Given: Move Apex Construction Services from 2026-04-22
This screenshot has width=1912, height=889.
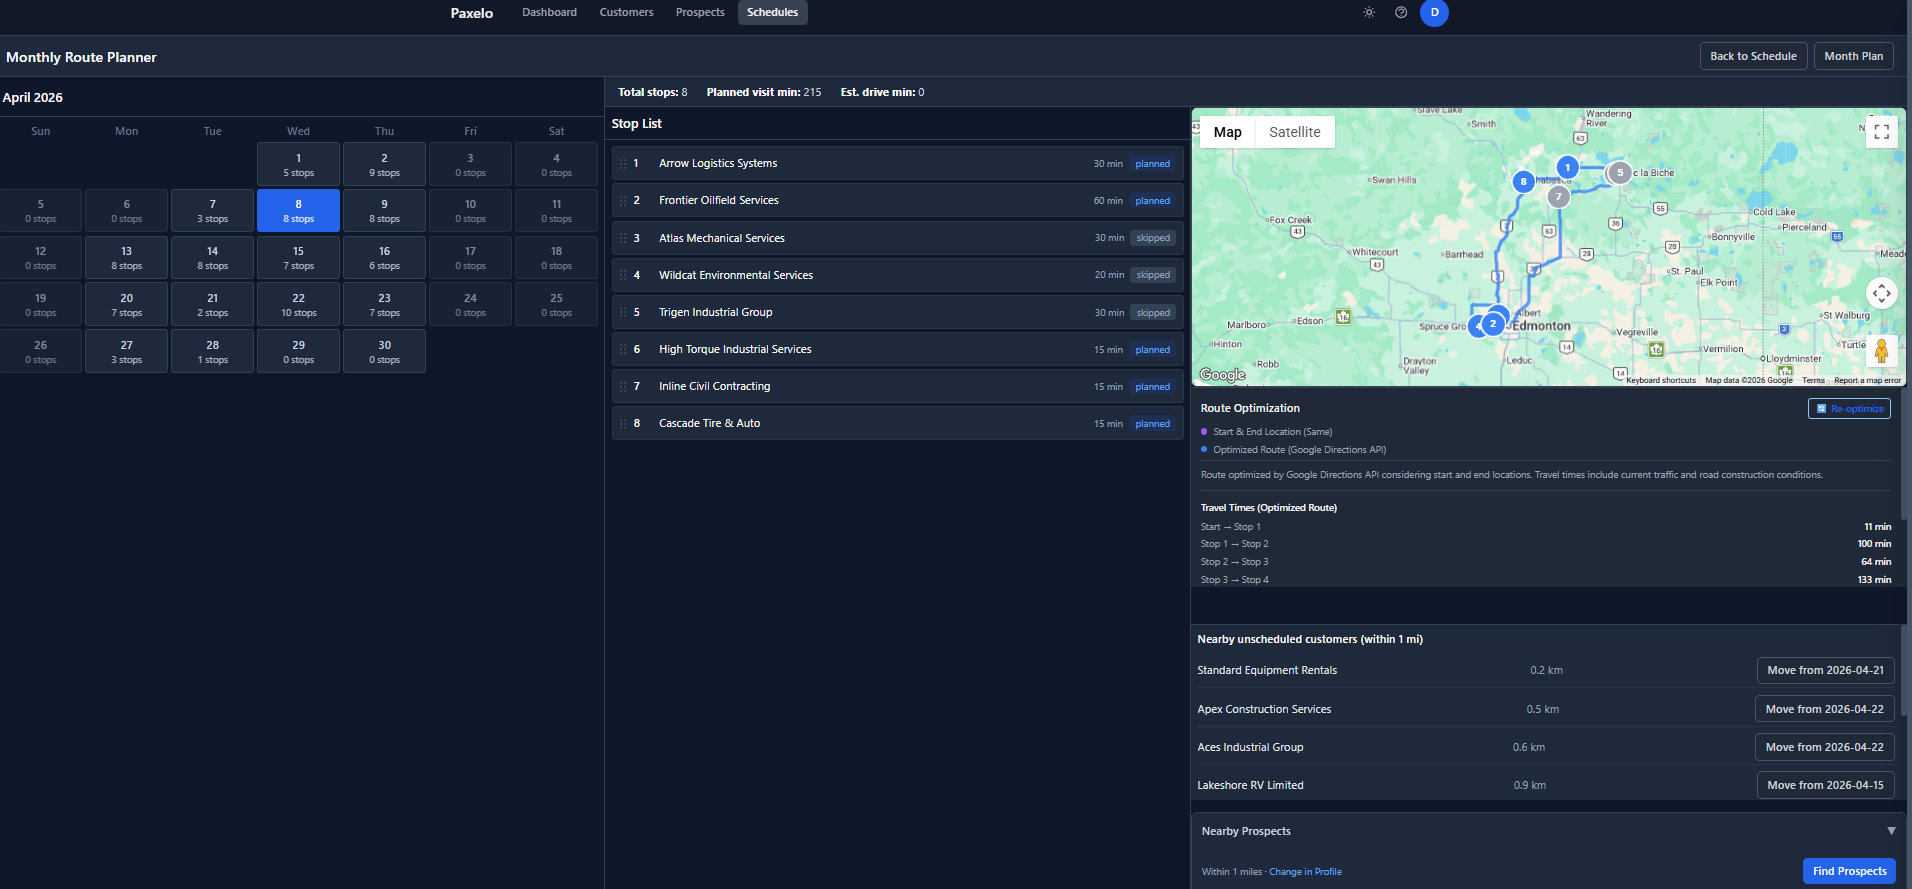Looking at the screenshot, I should click(x=1824, y=709).
